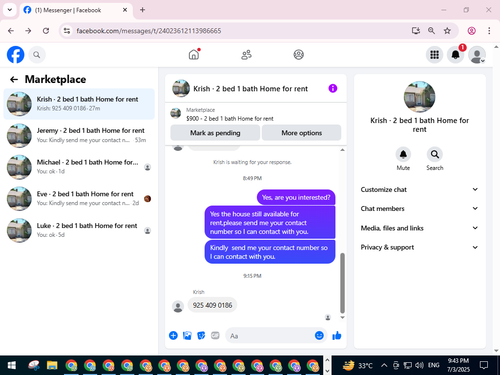Open Eve conversation in chat list
Viewport: 500px width, 375px height.
(x=79, y=198)
